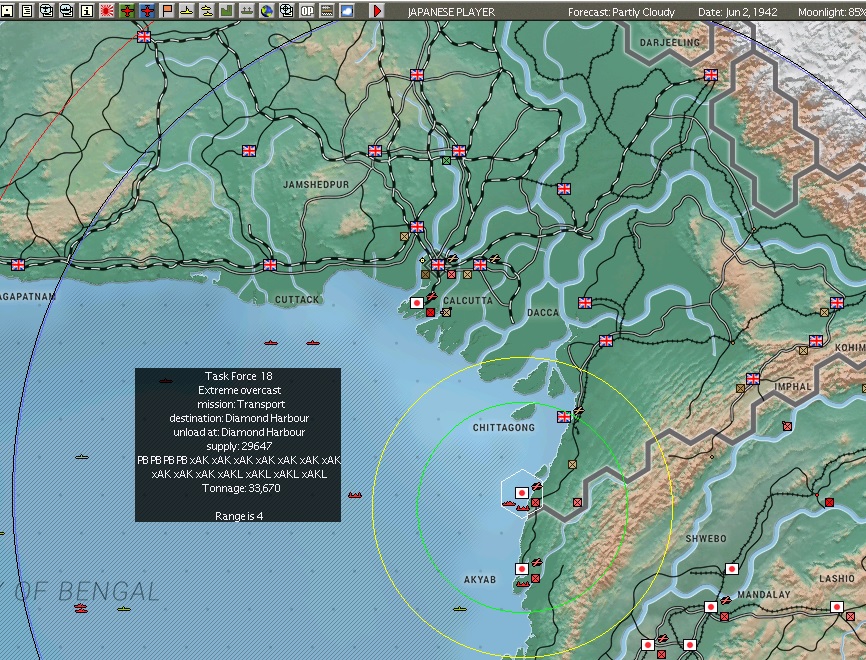The width and height of the screenshot is (866, 660).
Task: Click the JAPANESE PLAYER label
Action: [x=451, y=12]
